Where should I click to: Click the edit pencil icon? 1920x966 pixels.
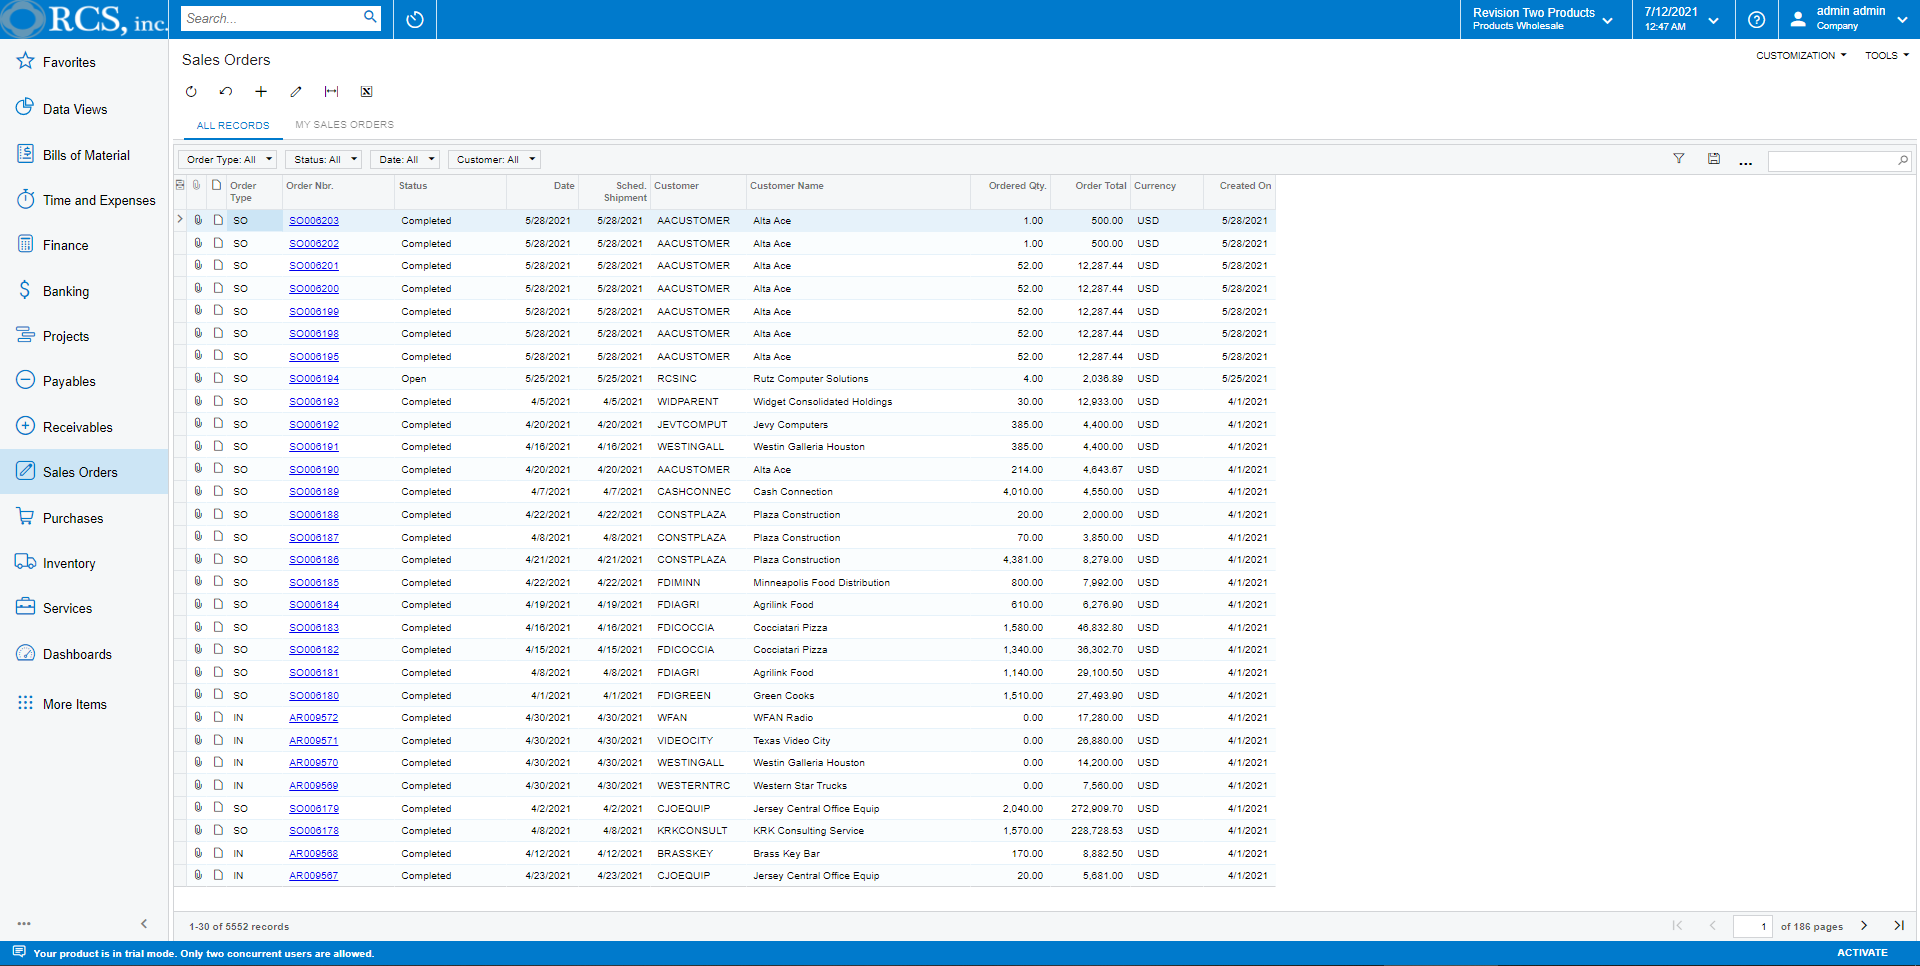(296, 91)
